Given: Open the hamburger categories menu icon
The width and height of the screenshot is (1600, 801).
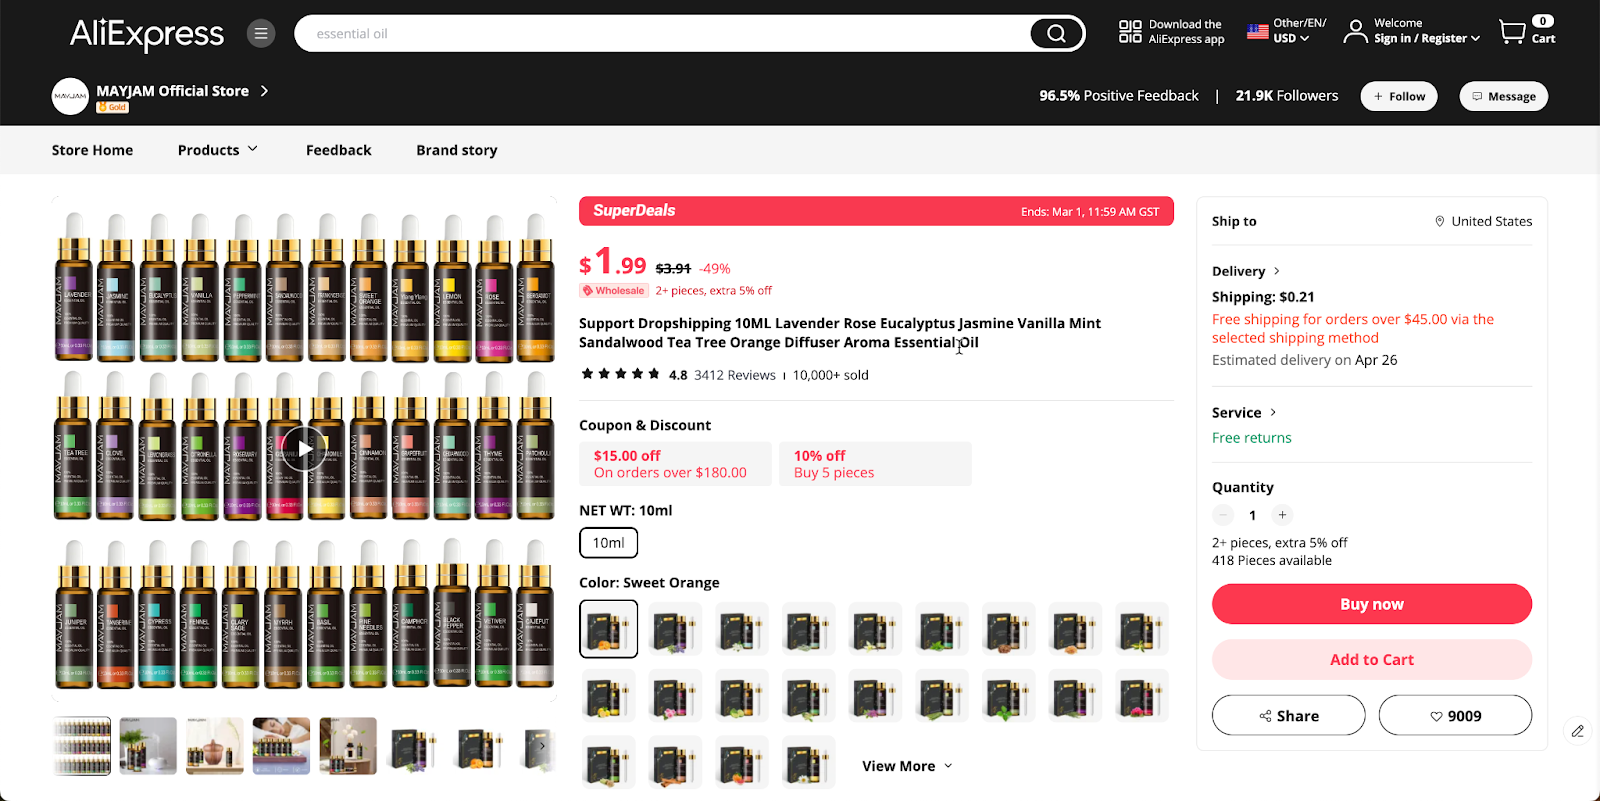Looking at the screenshot, I should point(261,34).
